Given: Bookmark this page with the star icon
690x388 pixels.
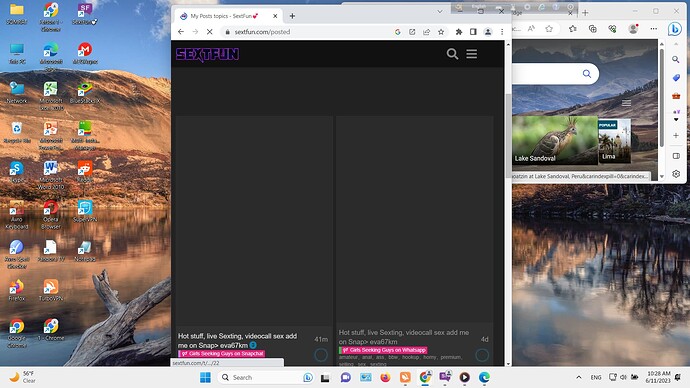Looking at the screenshot, I should [441, 32].
